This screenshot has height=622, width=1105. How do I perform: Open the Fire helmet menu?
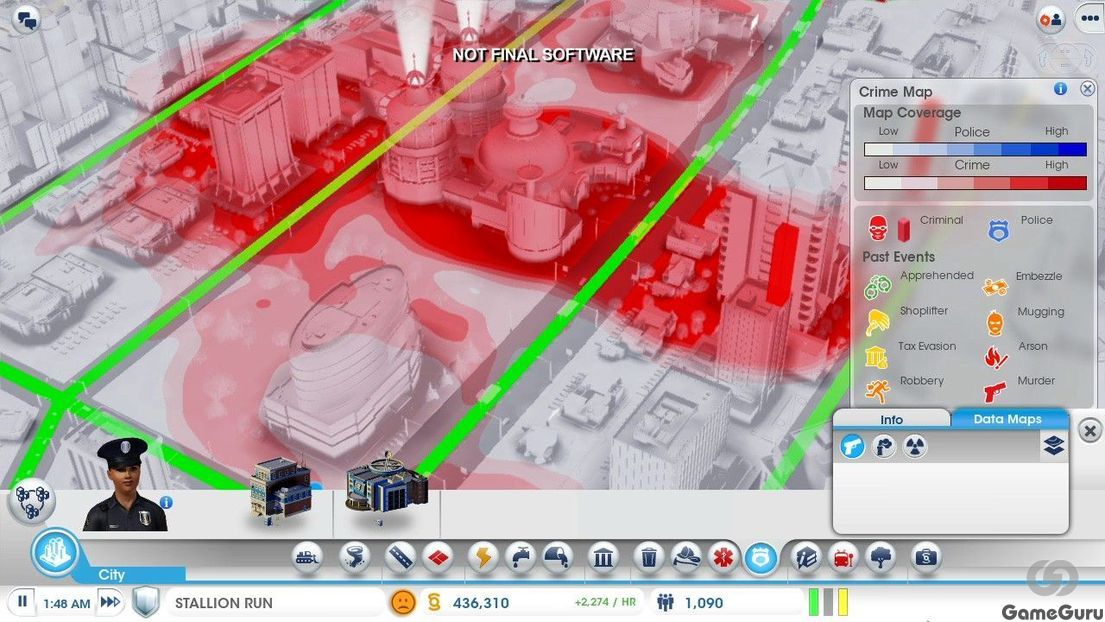point(686,558)
